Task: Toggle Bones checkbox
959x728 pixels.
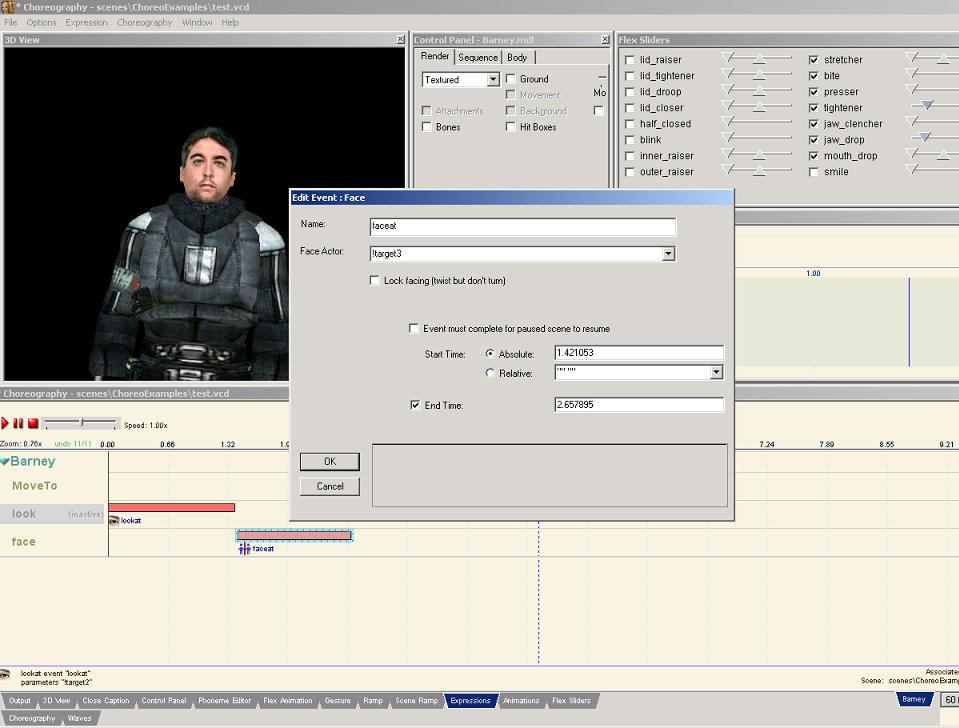Action: click(x=427, y=127)
